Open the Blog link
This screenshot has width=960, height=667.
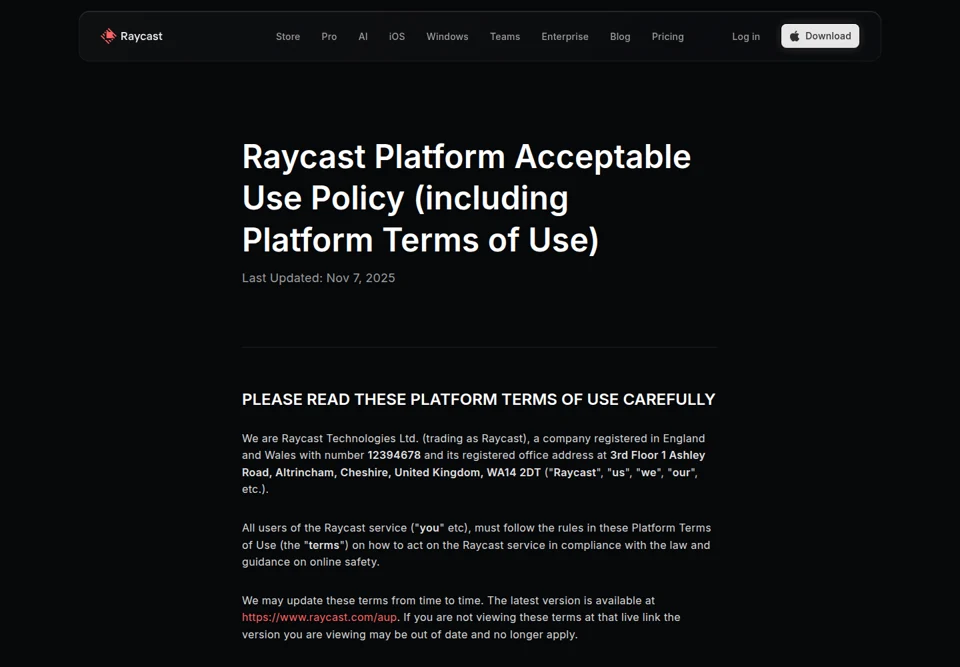tap(620, 37)
